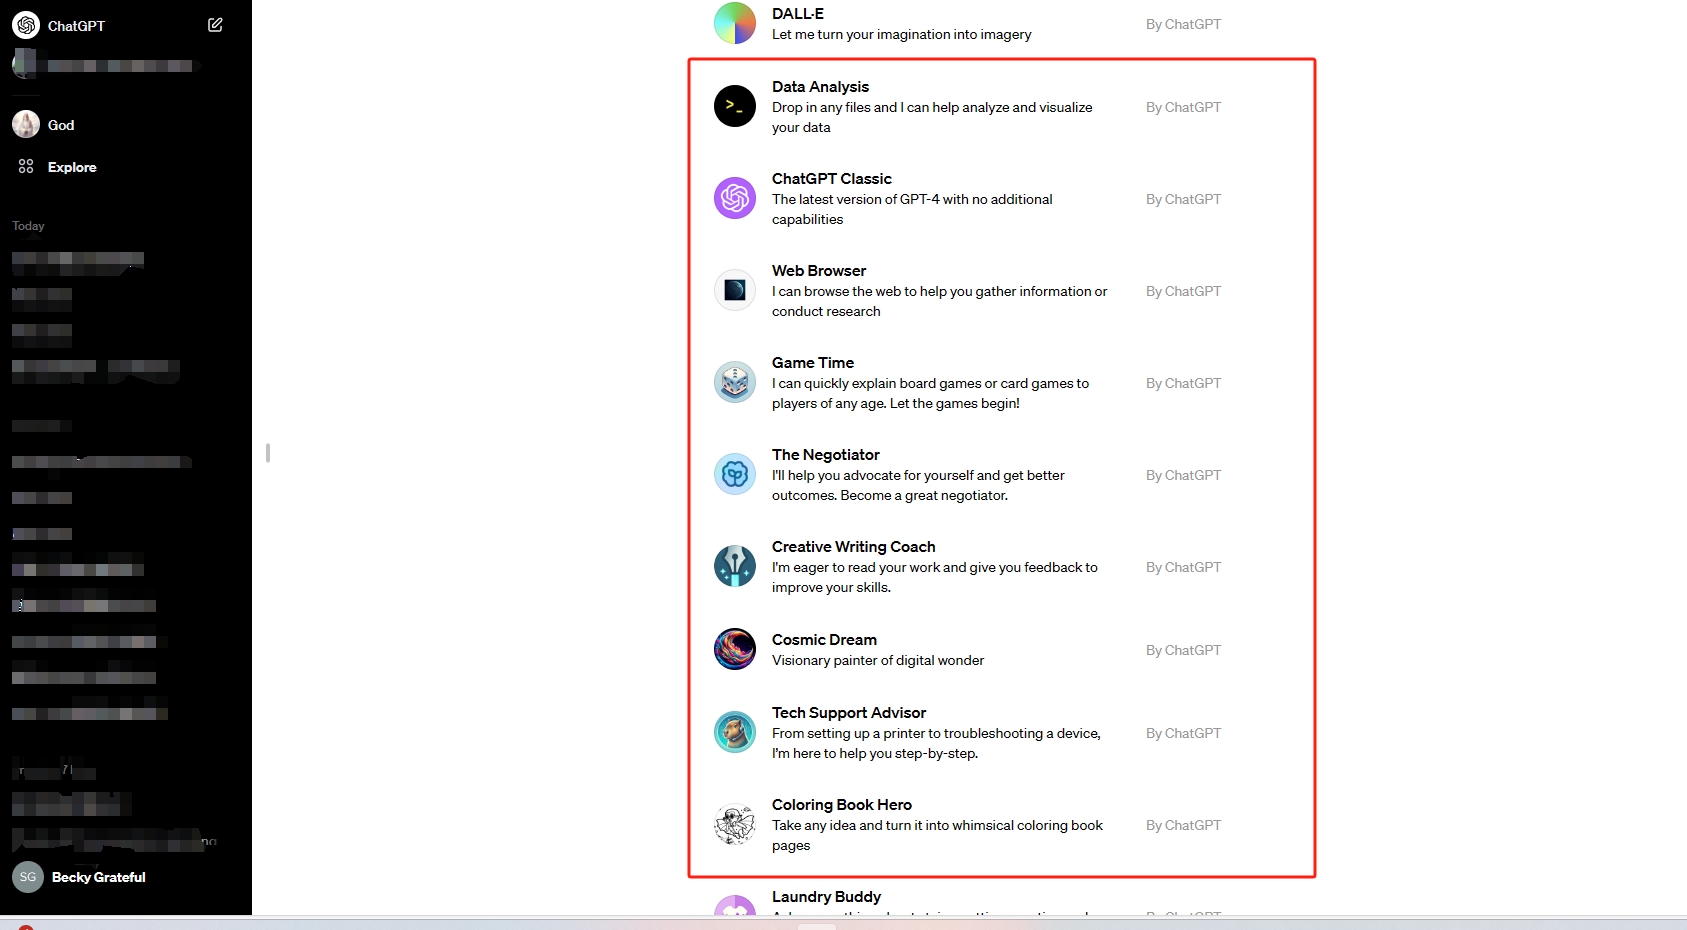Open the Creative Writing Coach GPT

[x=854, y=547]
